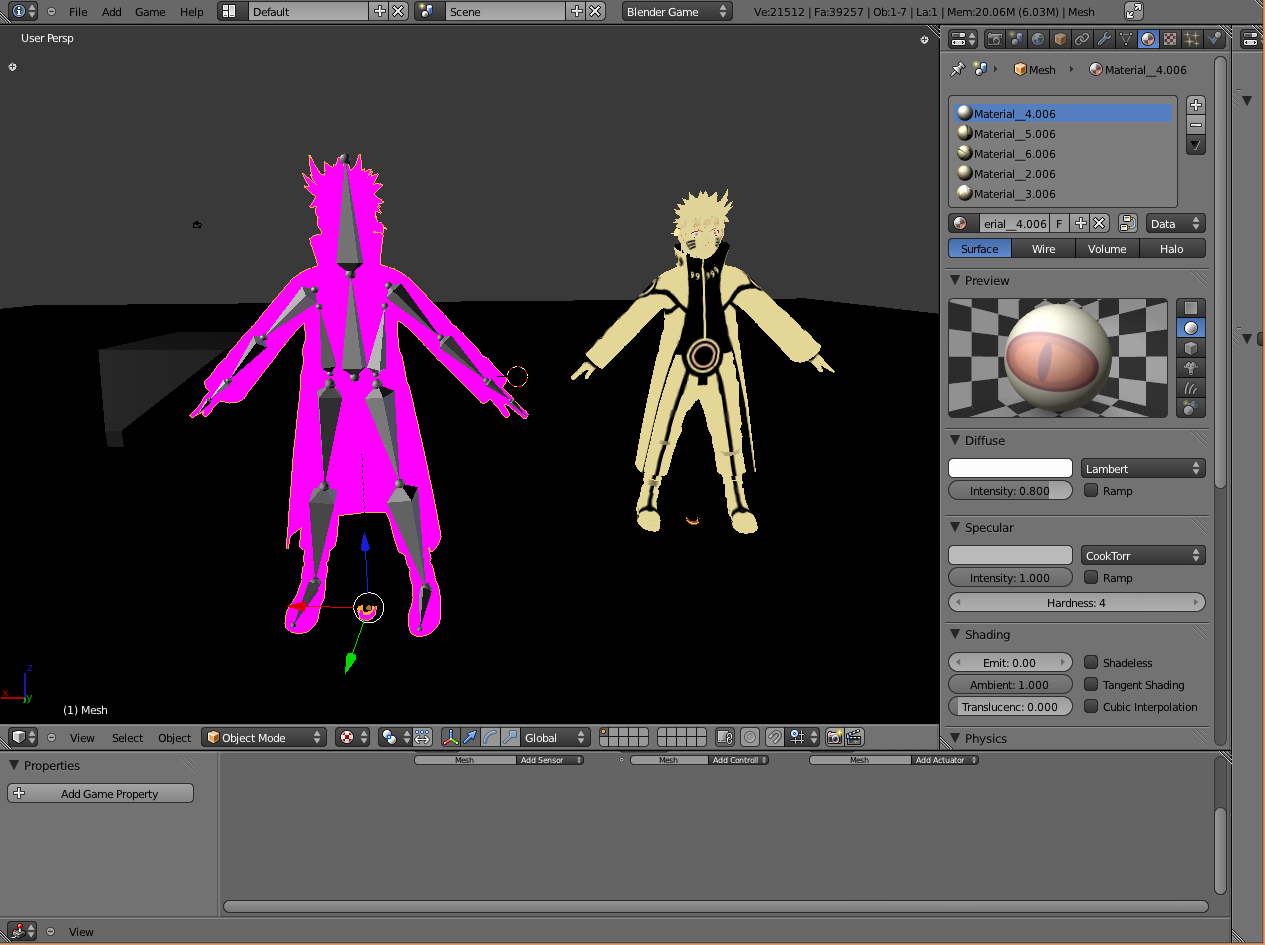This screenshot has width=1265, height=945.
Task: Select monkey preview shape icon
Action: [1190, 368]
